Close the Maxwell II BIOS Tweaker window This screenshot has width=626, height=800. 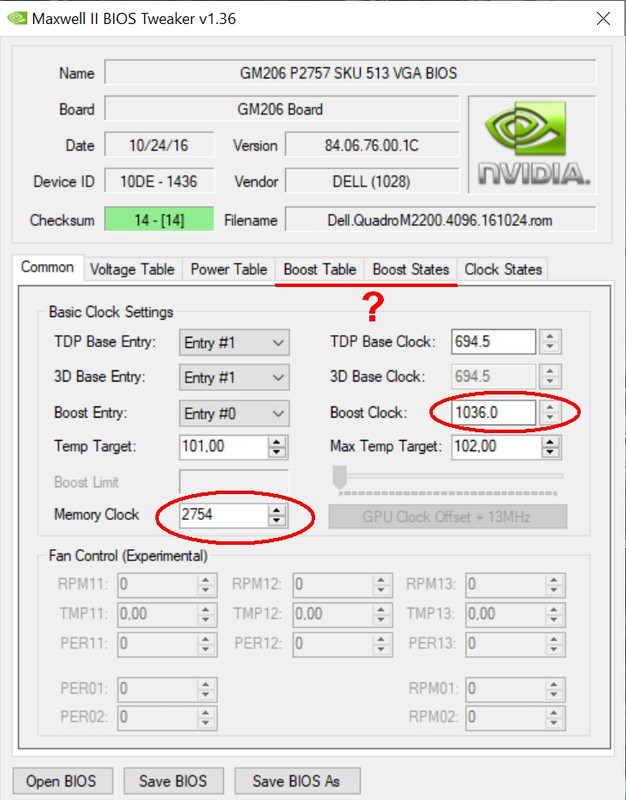[603, 19]
